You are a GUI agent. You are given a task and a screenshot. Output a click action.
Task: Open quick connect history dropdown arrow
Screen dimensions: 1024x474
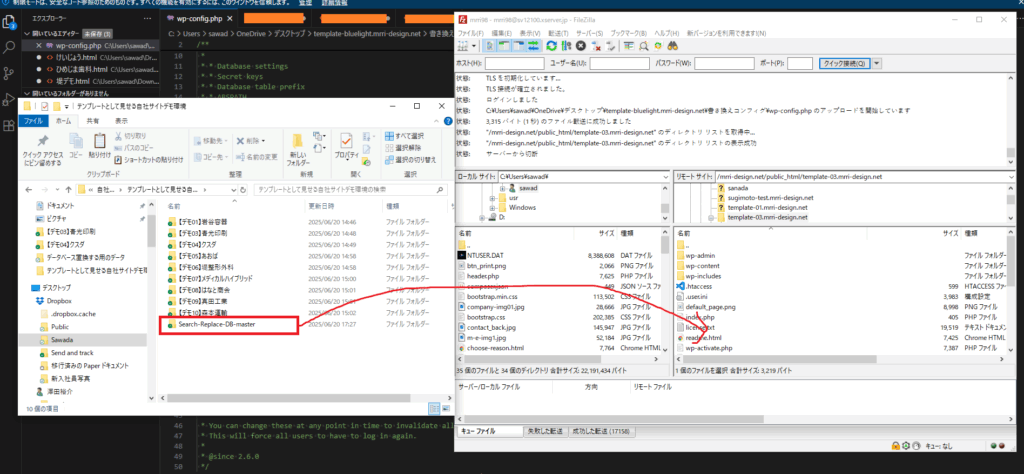point(877,63)
